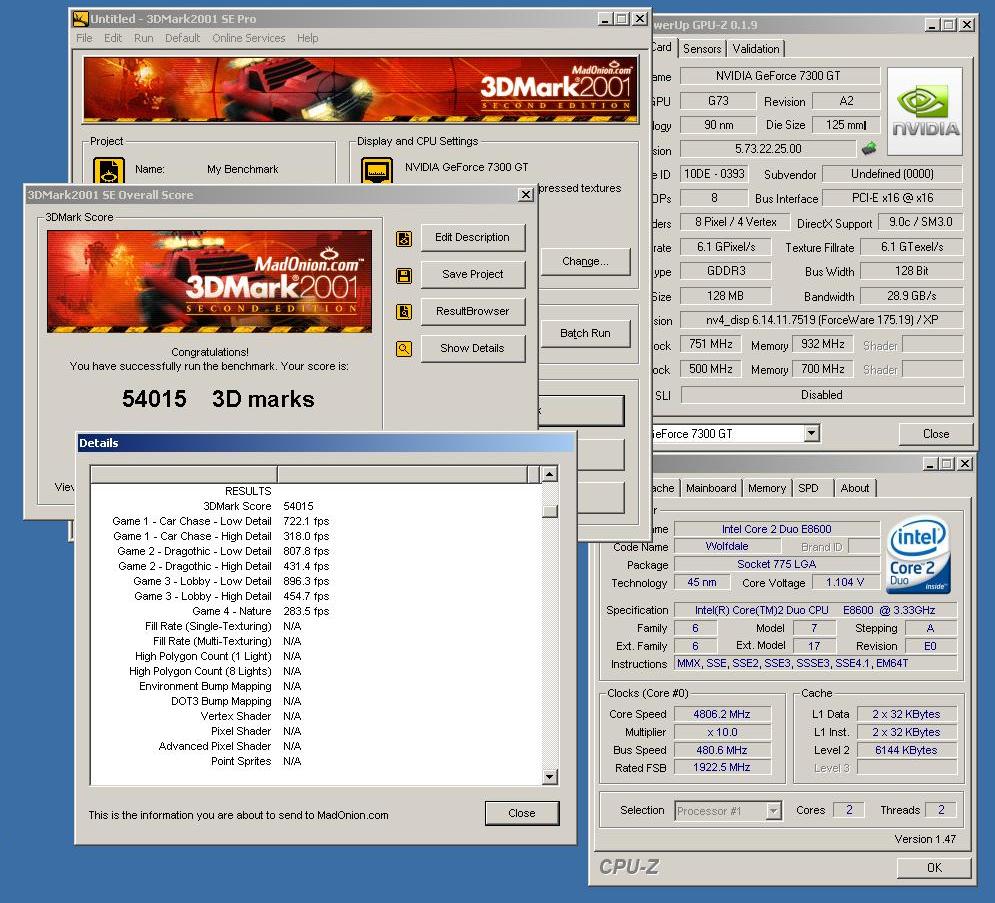Viewport: 995px width, 903px height.
Task: Click the BIOS version 5.73.22.25.00 field
Action: [768, 149]
